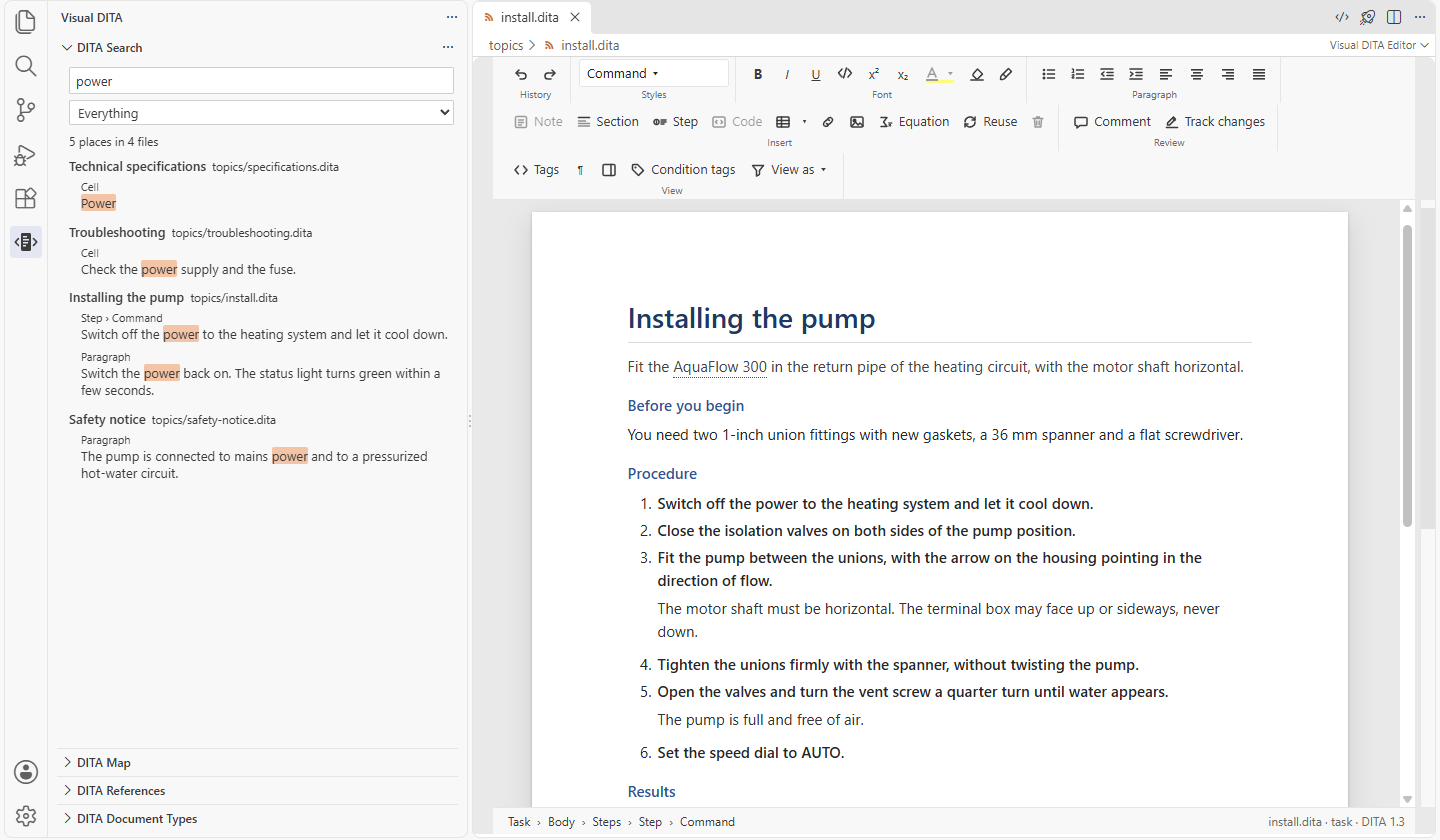Open the Explorer view in activity bar
Screen dimensions: 1440x840
26,22
